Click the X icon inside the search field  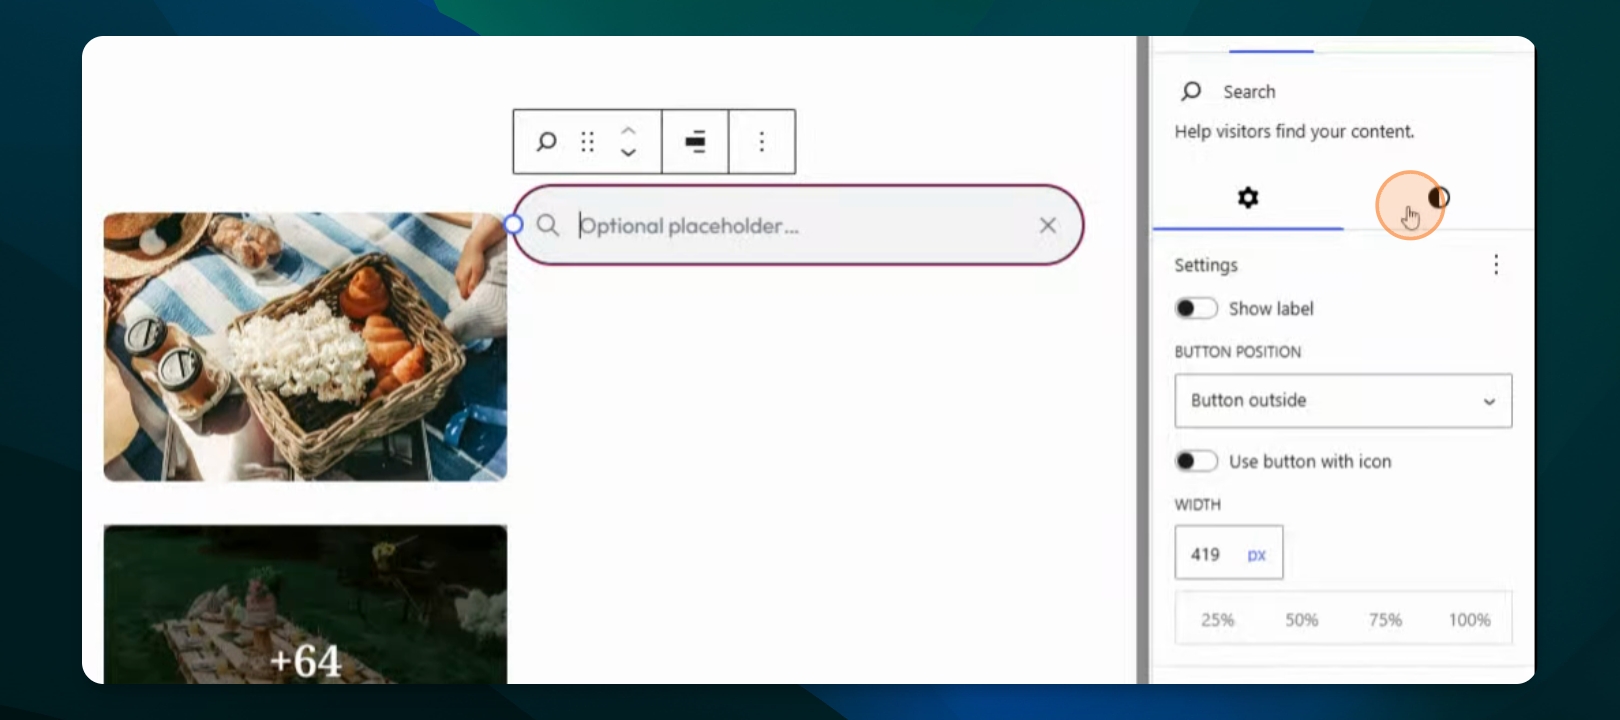click(1048, 225)
